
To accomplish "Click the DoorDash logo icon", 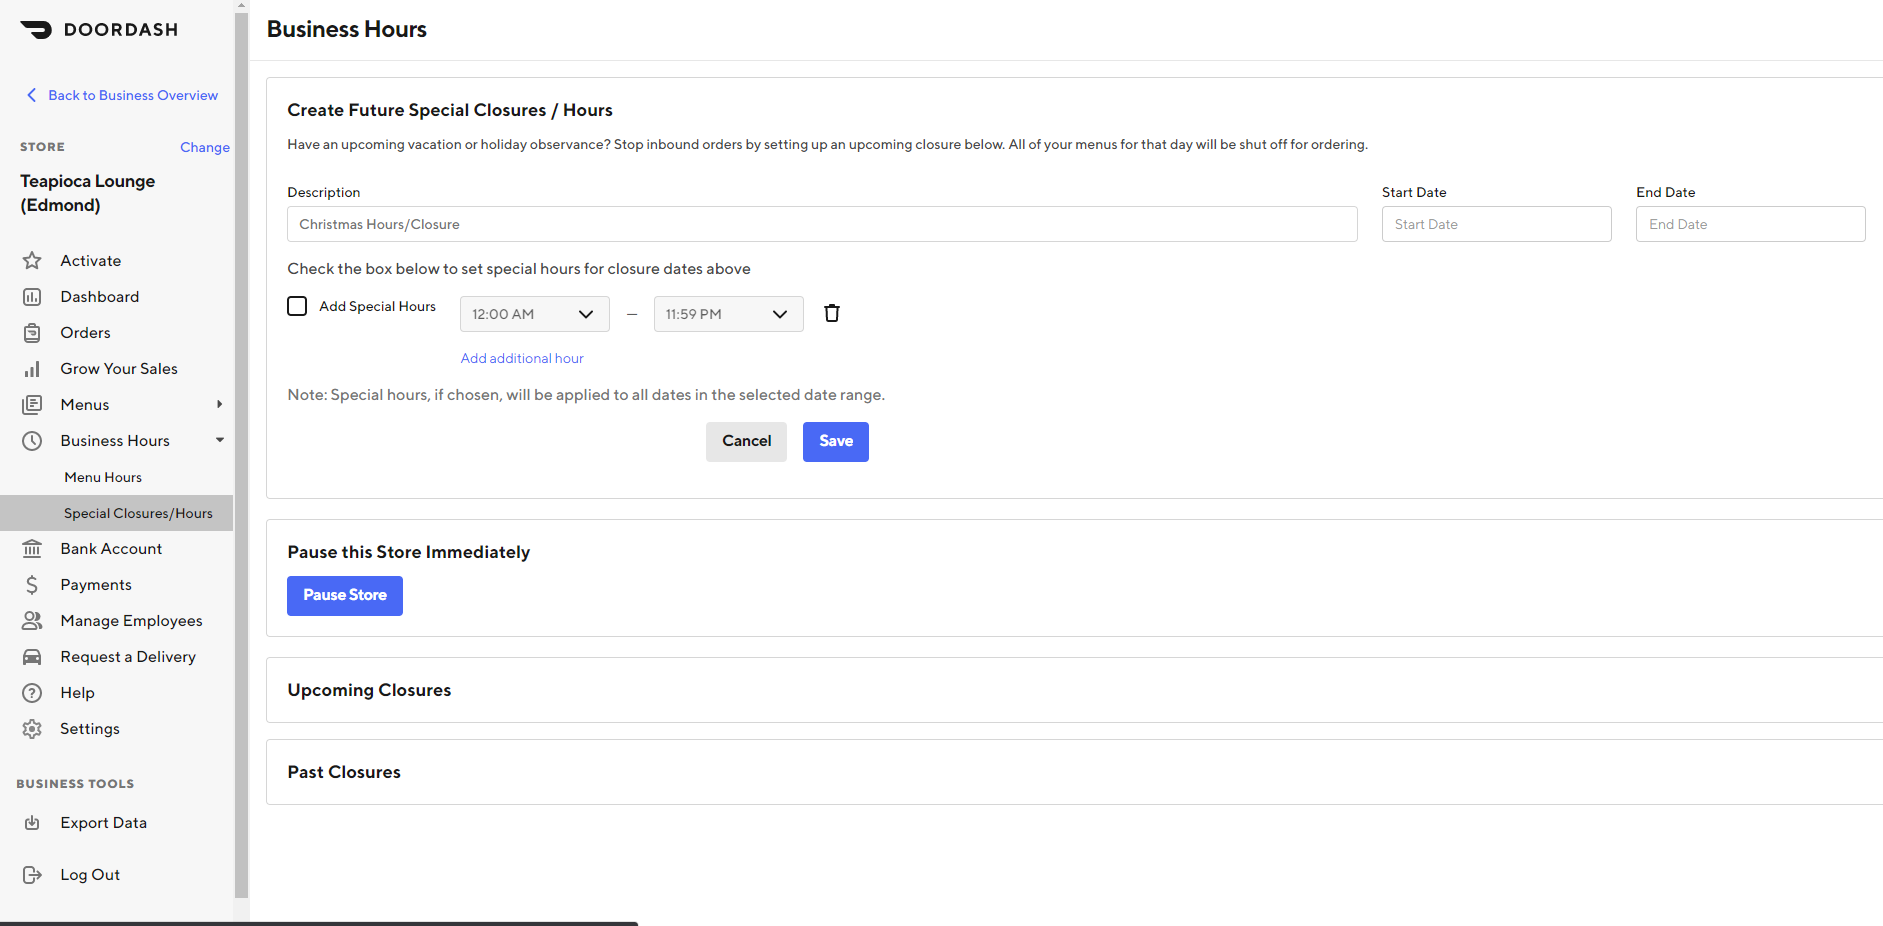I will coord(36,30).
